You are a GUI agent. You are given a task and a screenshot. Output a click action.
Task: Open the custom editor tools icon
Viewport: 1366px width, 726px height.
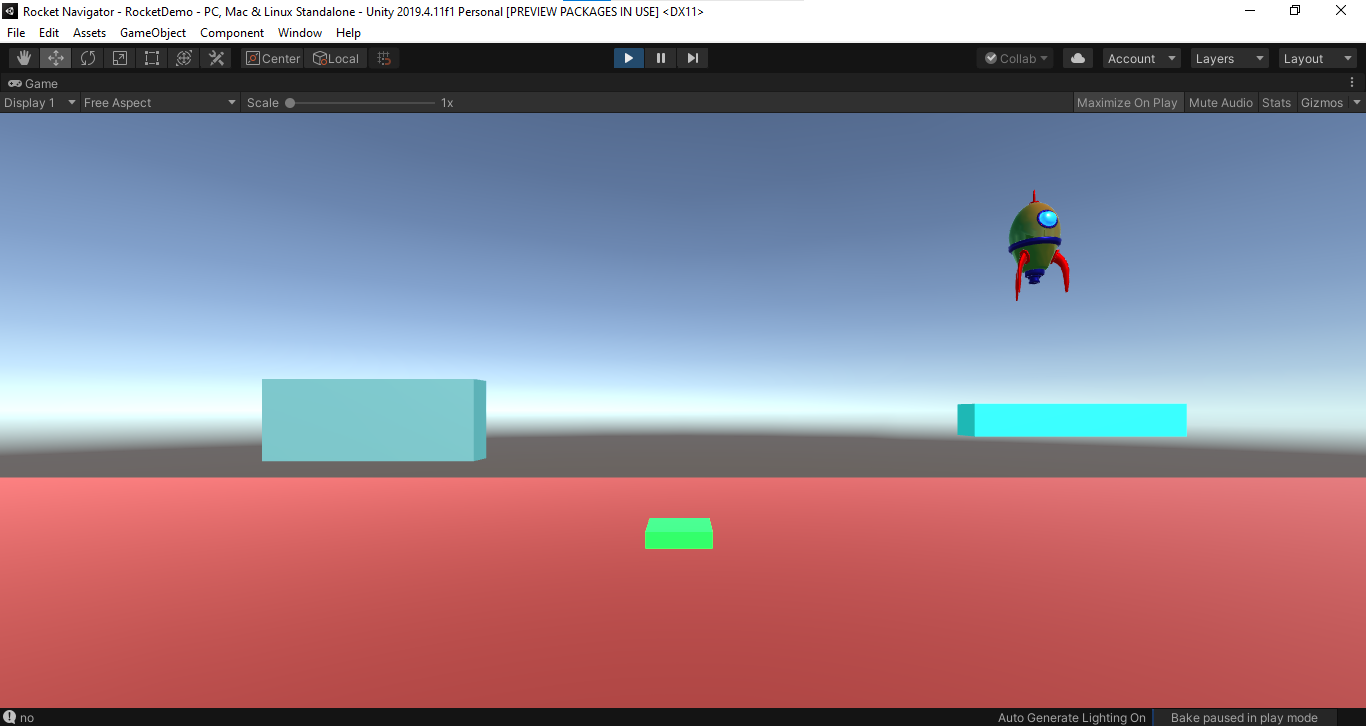(216, 58)
